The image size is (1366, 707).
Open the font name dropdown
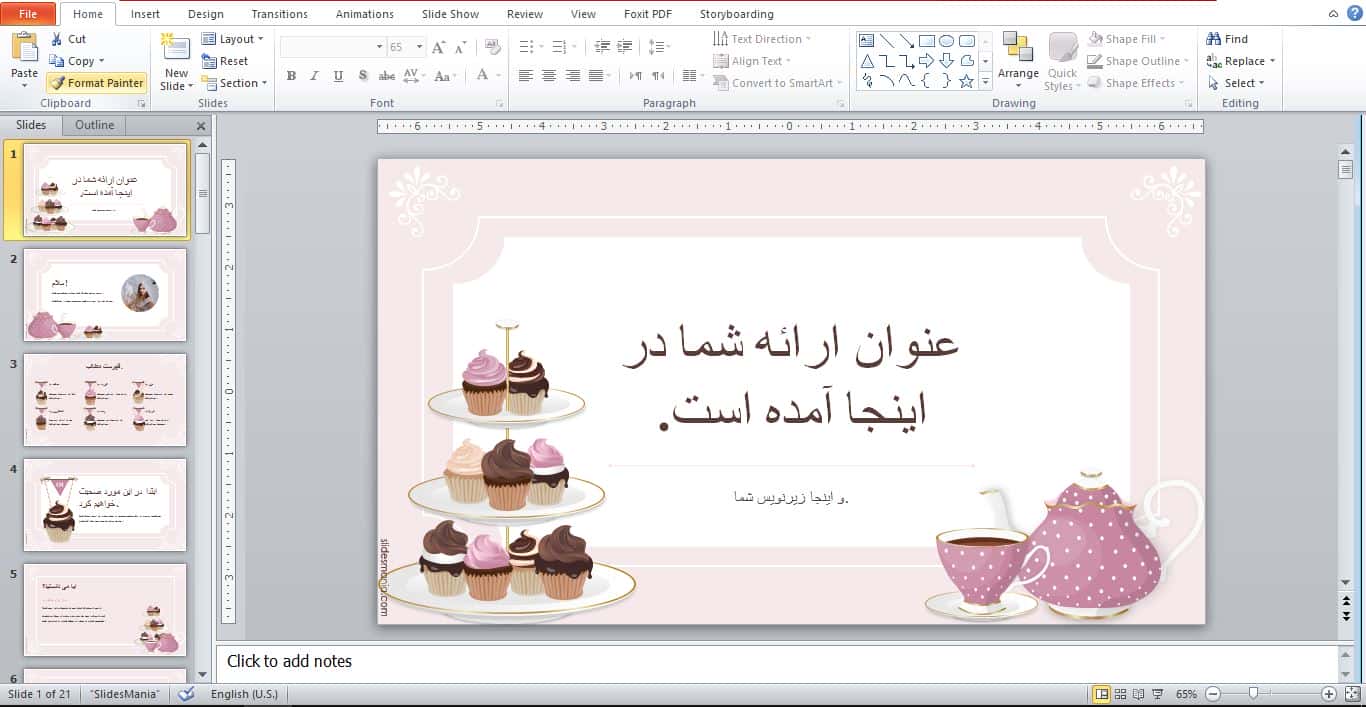[x=380, y=47]
